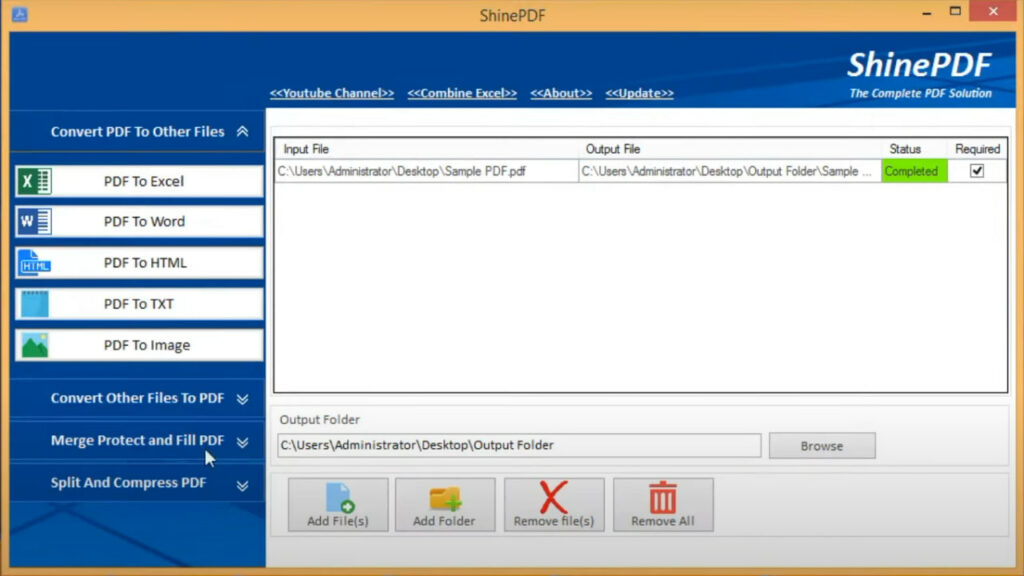Select the PDF To Excel converter
The image size is (1024, 576).
(x=139, y=182)
